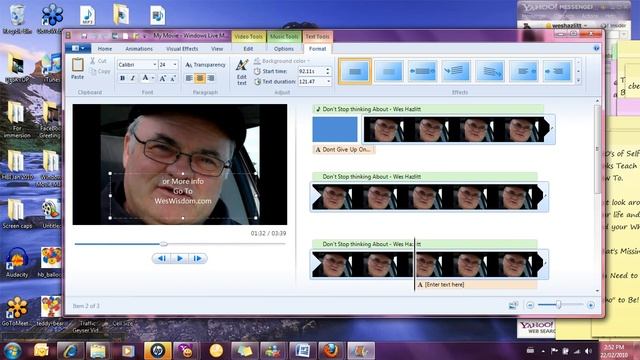Expand the Calibri font family dropdown
The image size is (640, 360).
[155, 64]
